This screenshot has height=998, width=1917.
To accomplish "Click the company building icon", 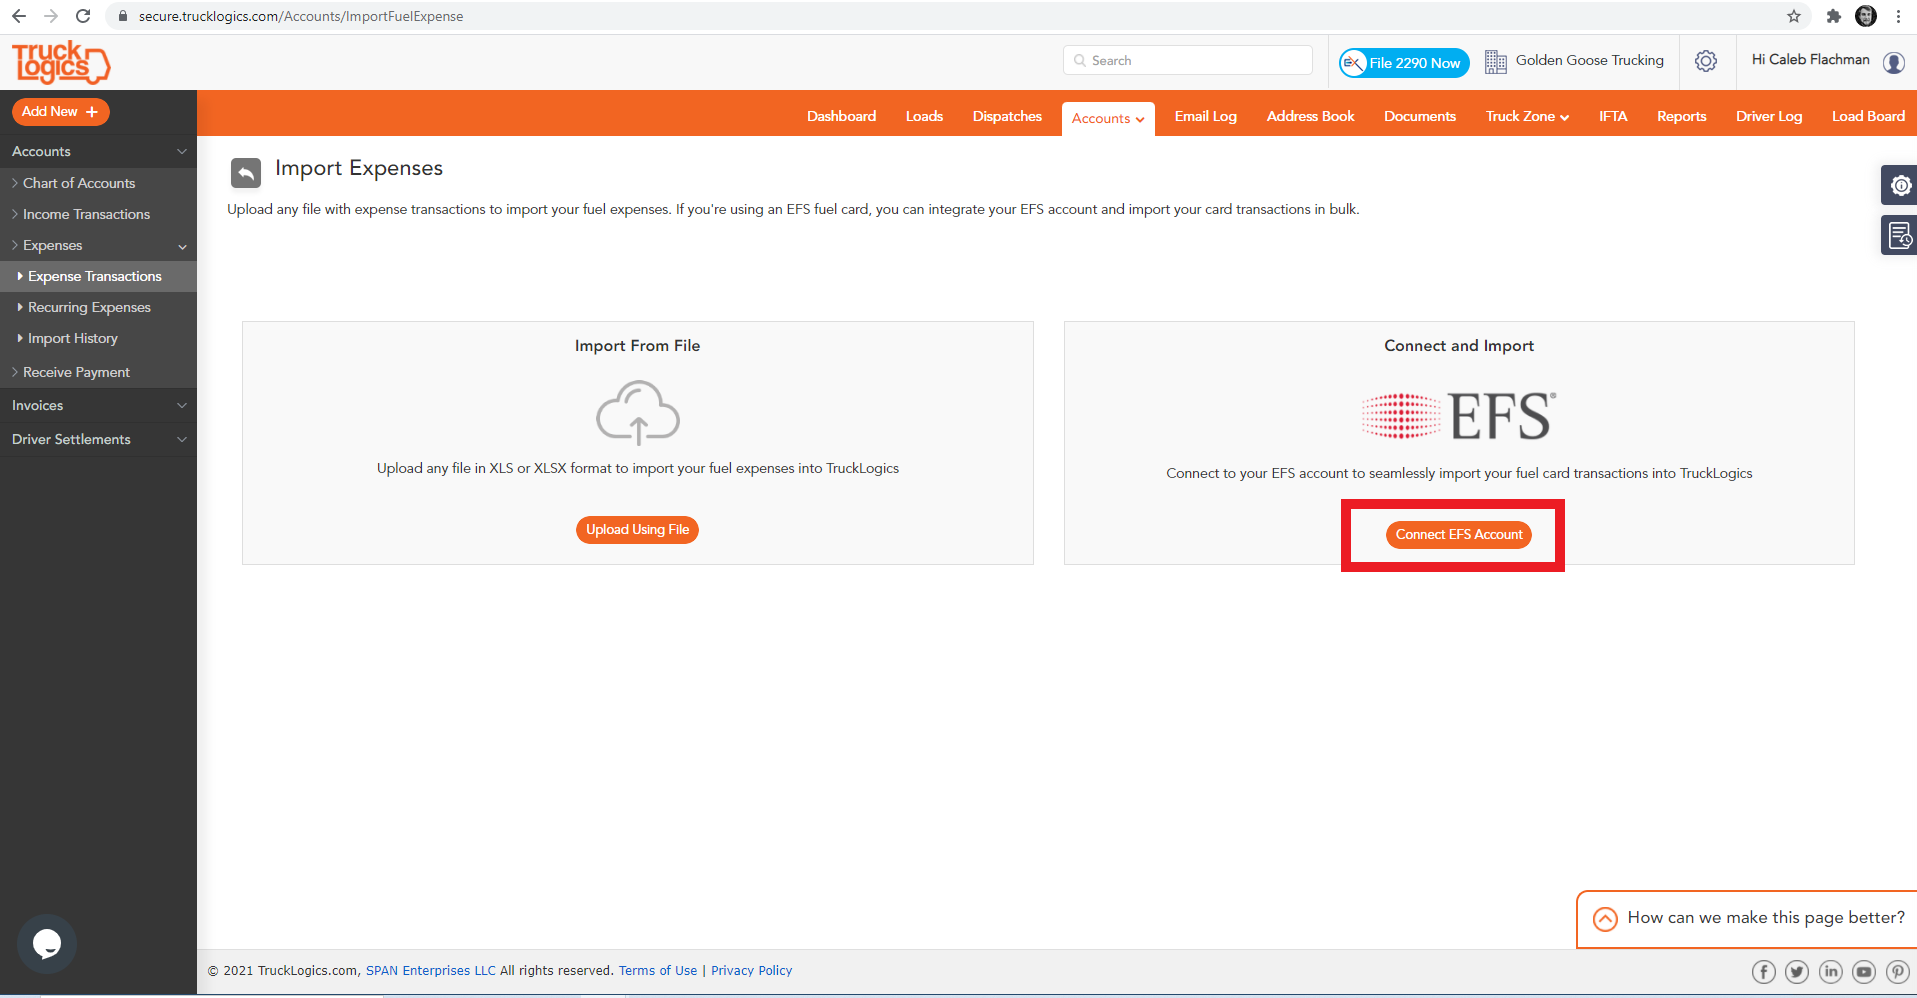I will click(1495, 62).
